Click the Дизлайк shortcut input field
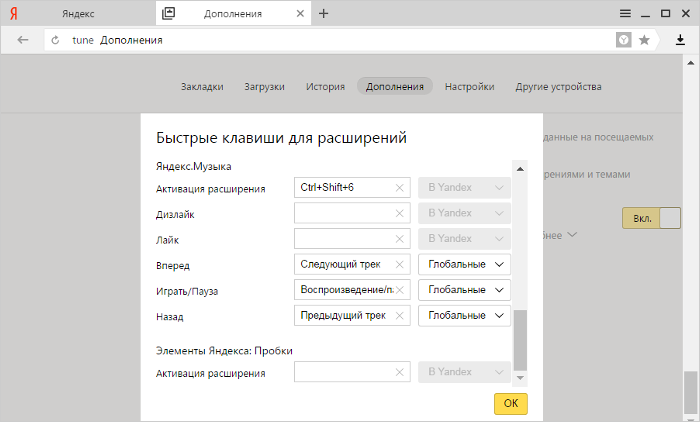 tap(352, 213)
